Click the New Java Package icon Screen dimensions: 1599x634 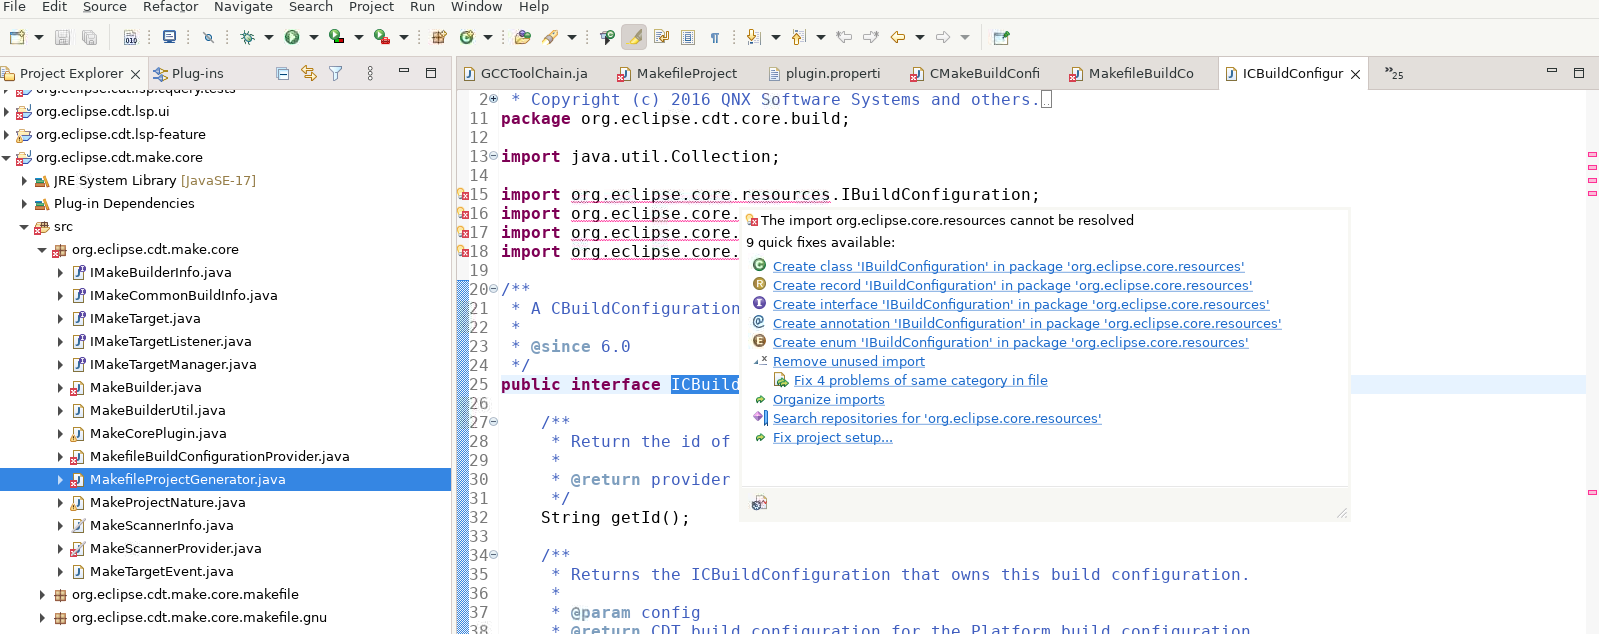point(439,38)
